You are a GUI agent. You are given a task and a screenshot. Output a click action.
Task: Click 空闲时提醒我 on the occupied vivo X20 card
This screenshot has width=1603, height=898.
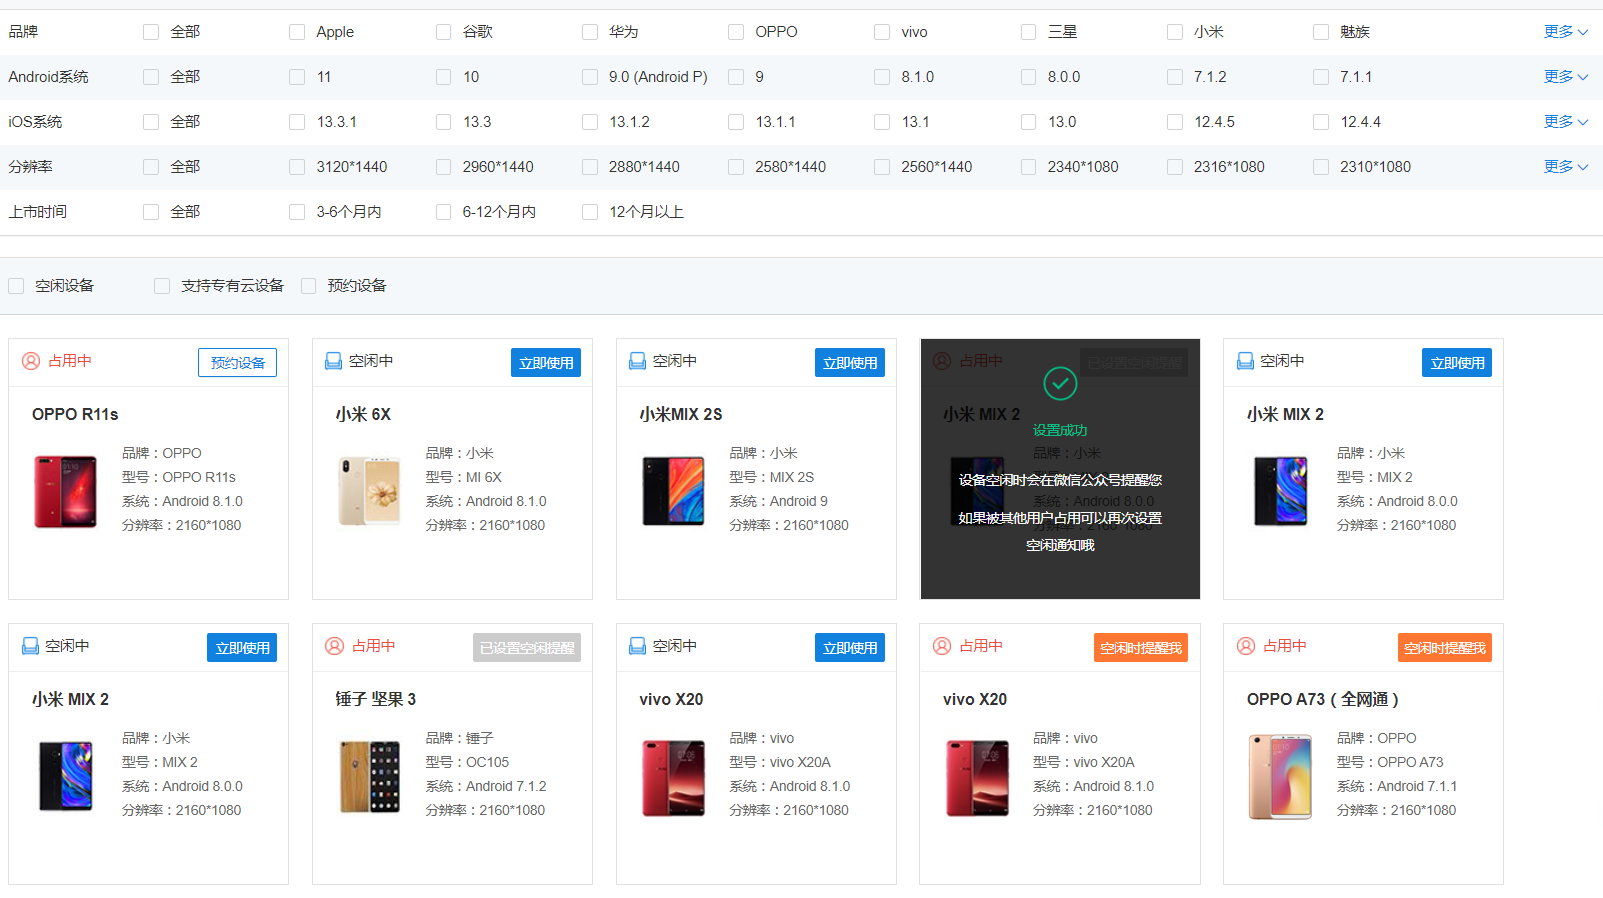[1141, 648]
